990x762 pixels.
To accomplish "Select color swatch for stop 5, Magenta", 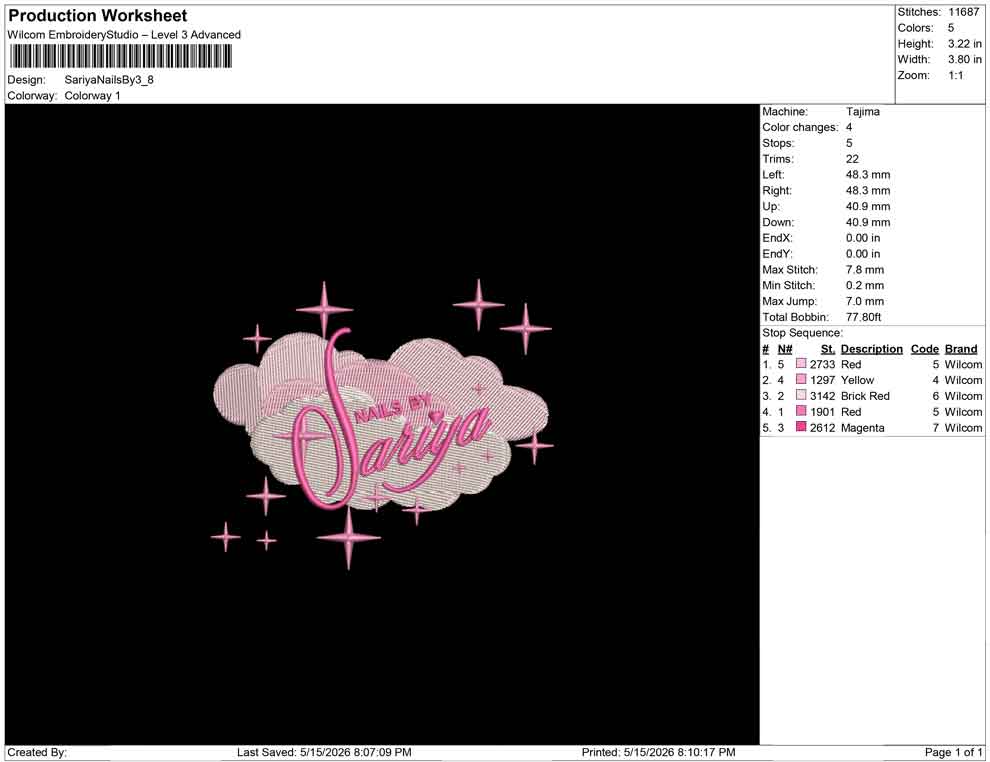I will (x=801, y=427).
